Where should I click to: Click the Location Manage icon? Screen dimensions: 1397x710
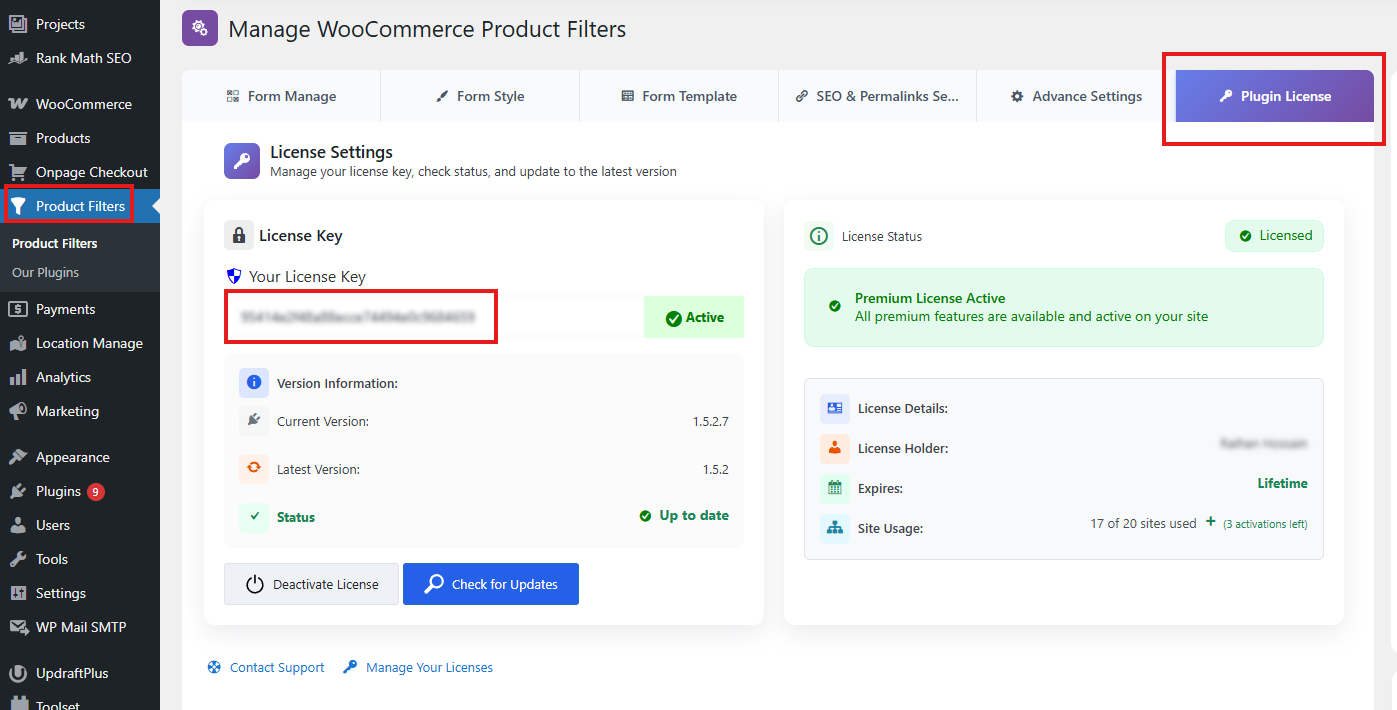click(x=18, y=343)
